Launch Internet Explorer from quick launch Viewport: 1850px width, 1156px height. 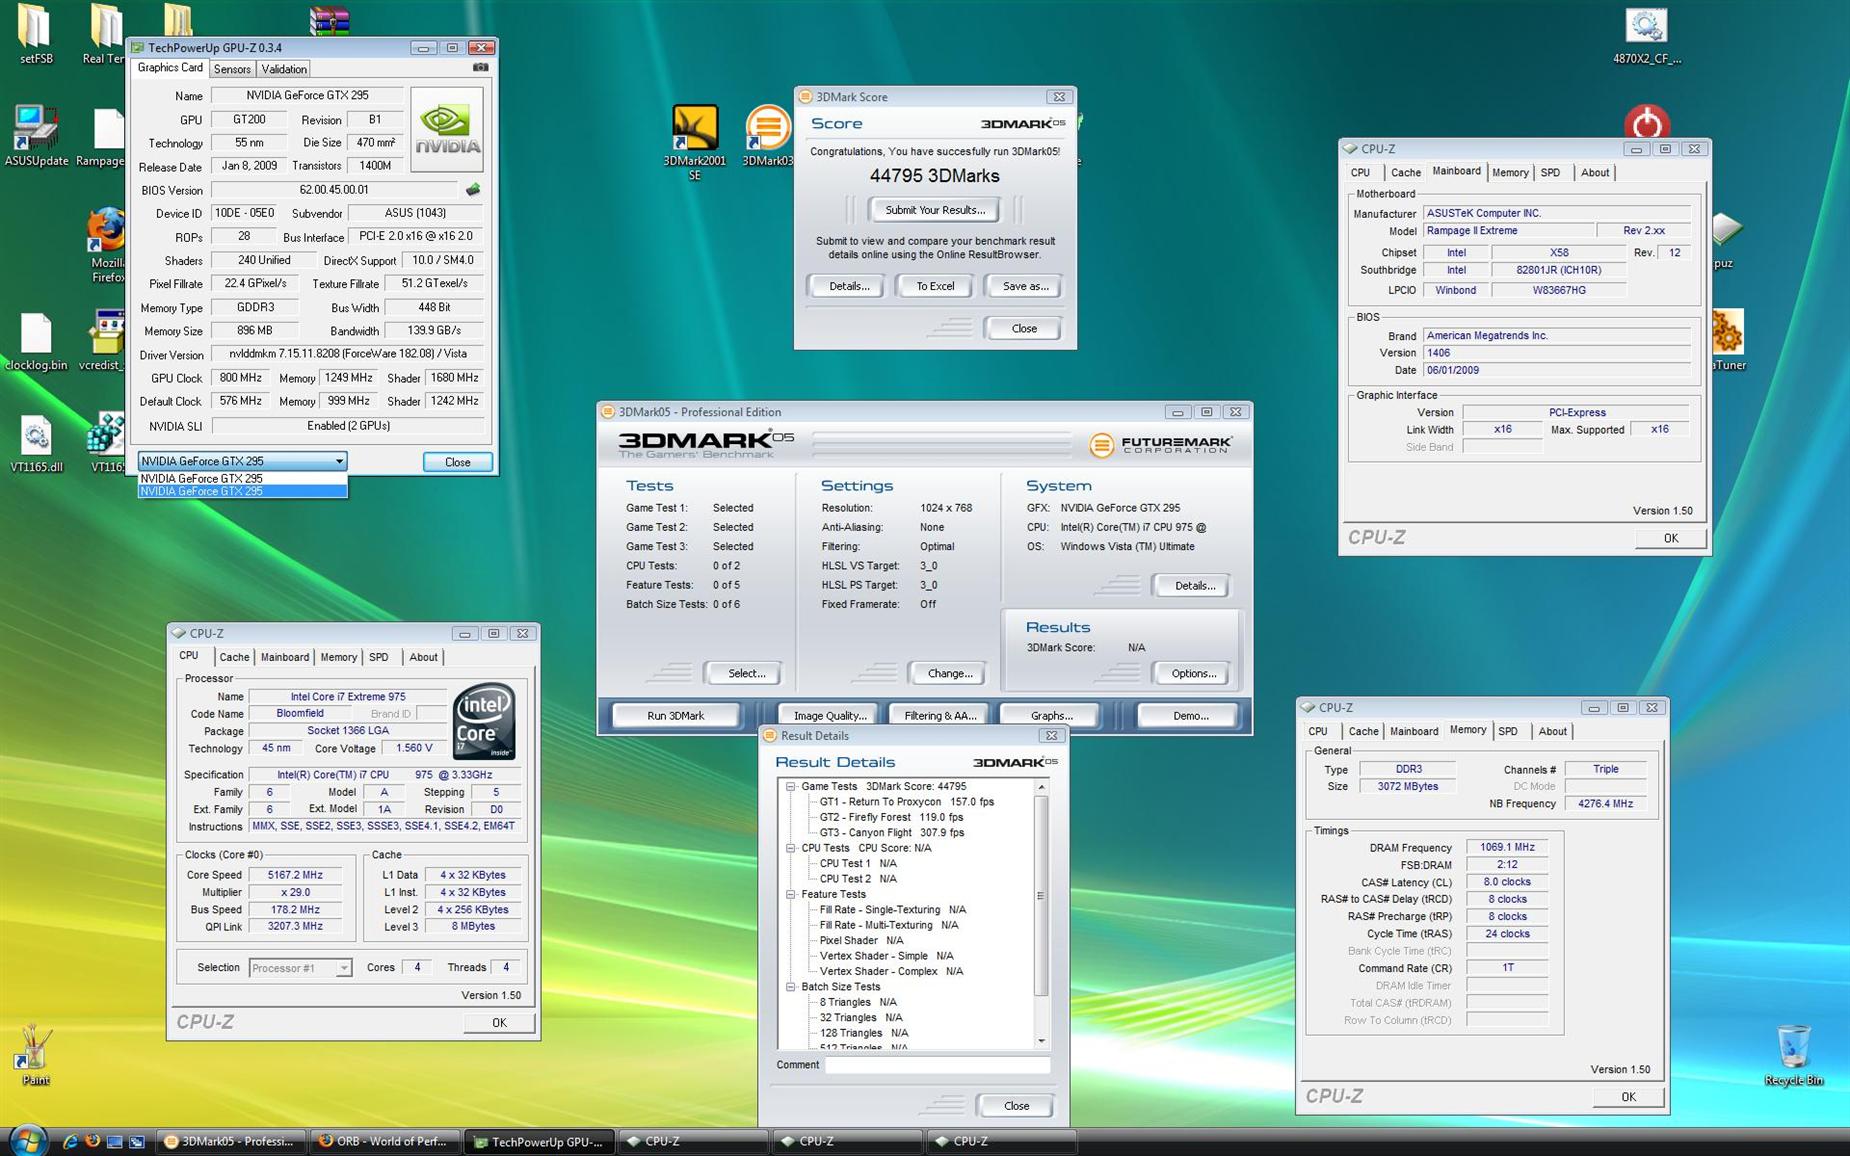pos(70,1141)
